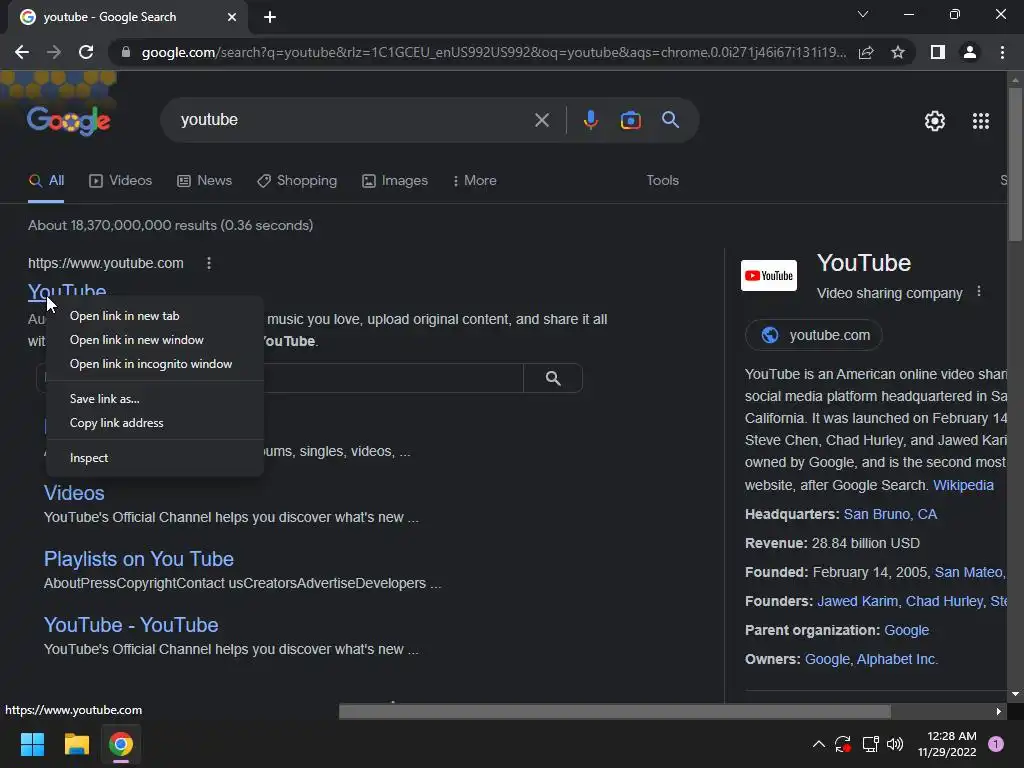Image resolution: width=1024 pixels, height=768 pixels.
Task: Select Inspect from the context menu
Action: (x=155, y=458)
